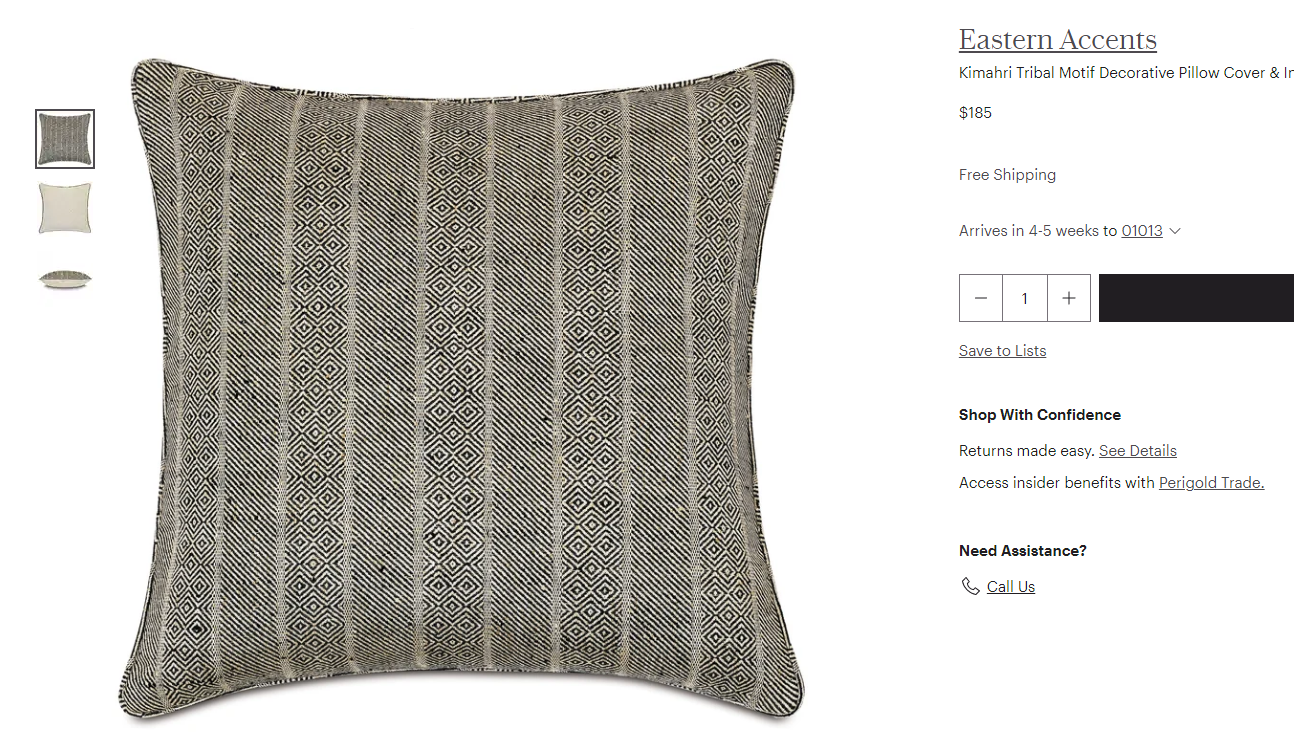This screenshot has height=745, width=1294.
Task: Select the plain cream pillow back thumbnail
Action: coord(65,208)
